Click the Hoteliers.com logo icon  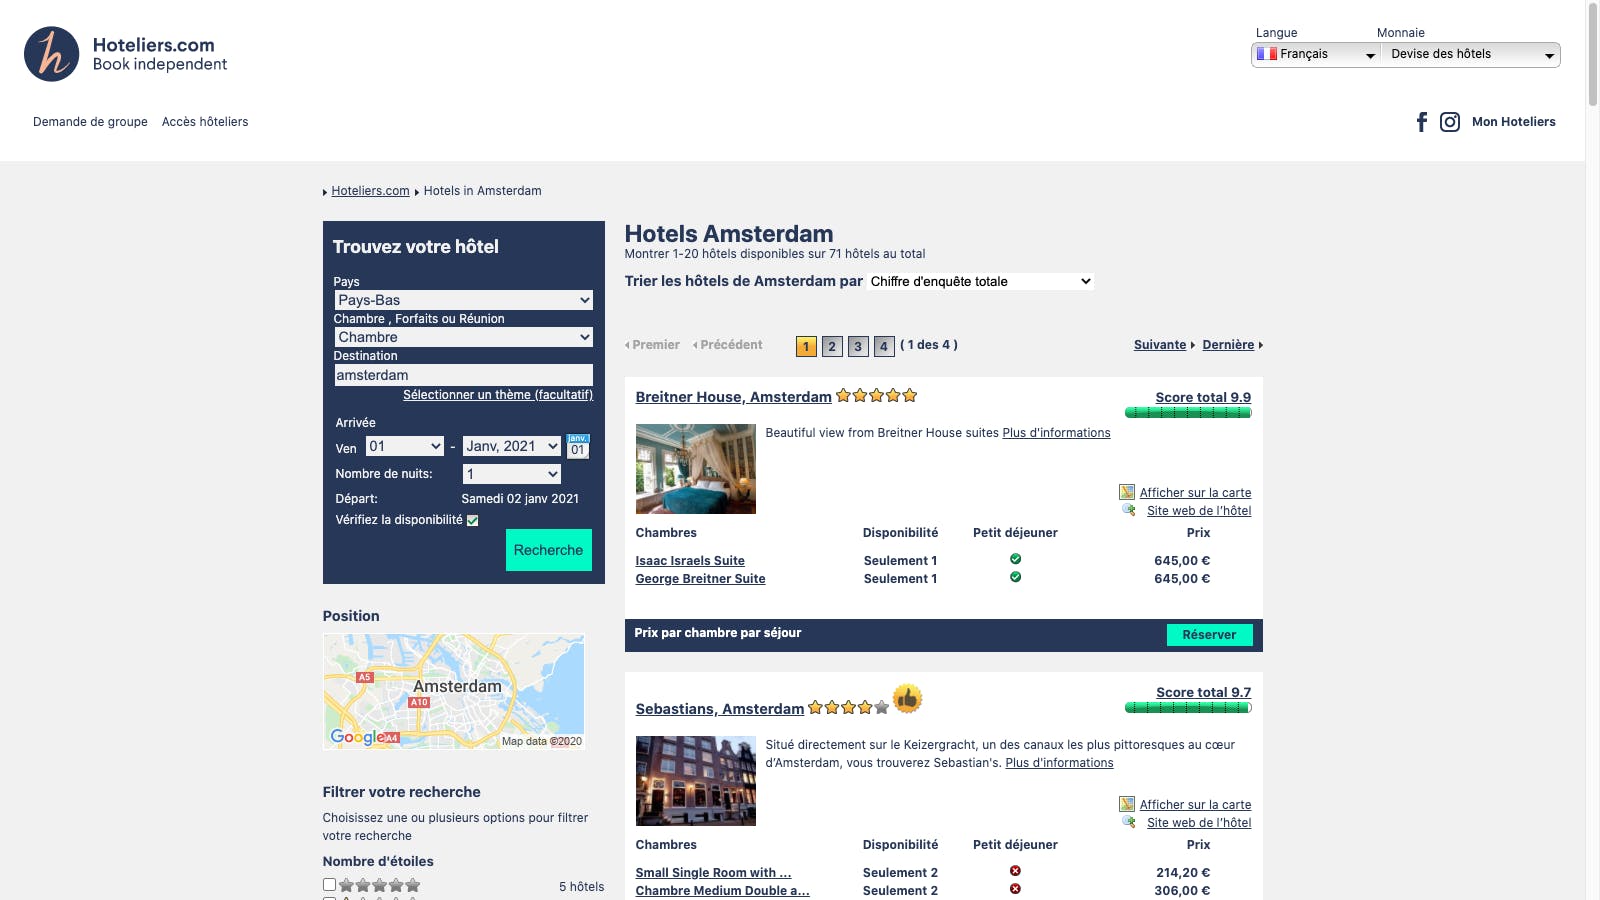pyautogui.click(x=51, y=54)
